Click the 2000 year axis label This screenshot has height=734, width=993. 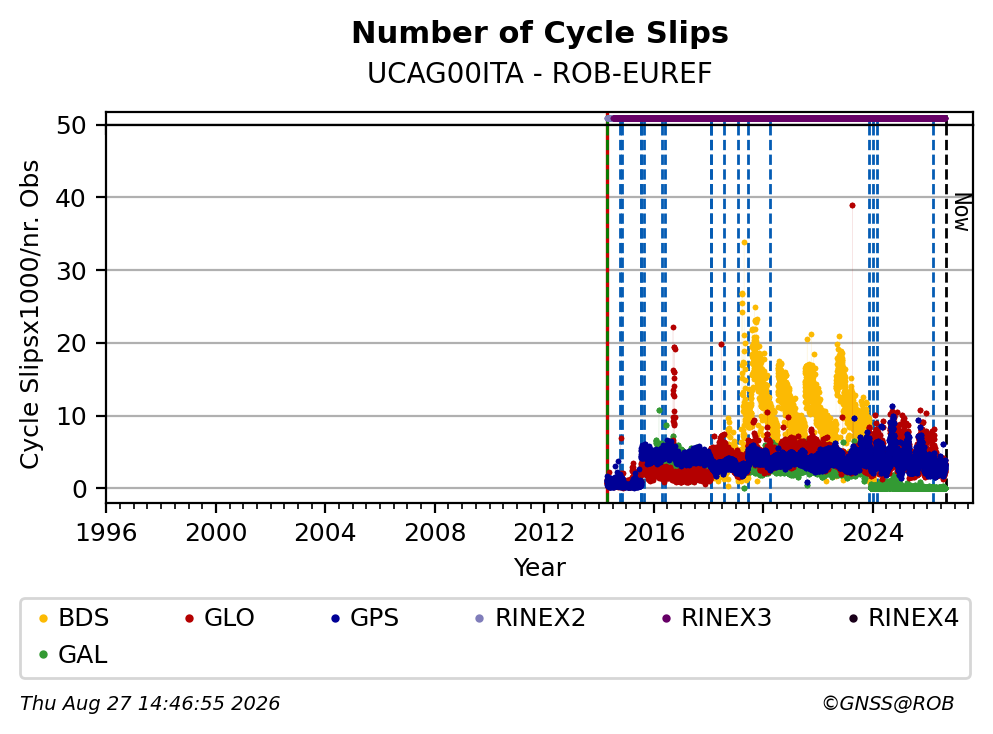coord(216,533)
